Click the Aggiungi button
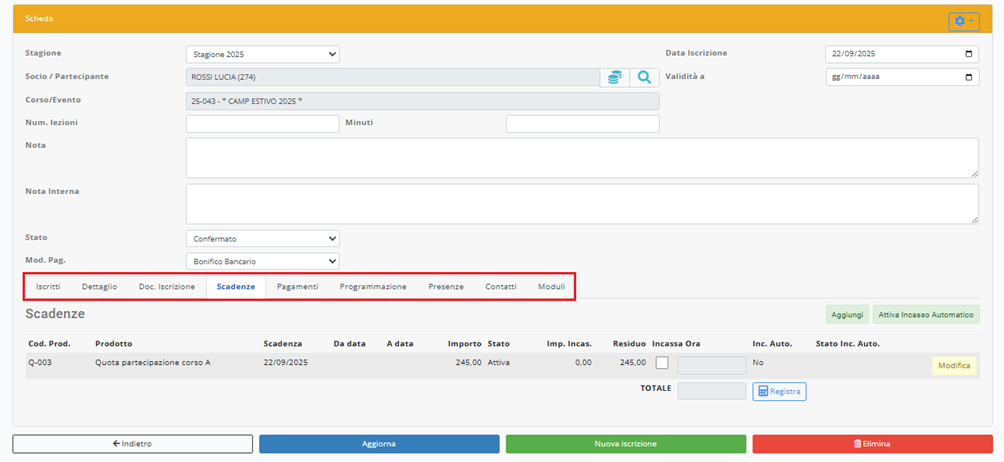 pyautogui.click(x=847, y=314)
